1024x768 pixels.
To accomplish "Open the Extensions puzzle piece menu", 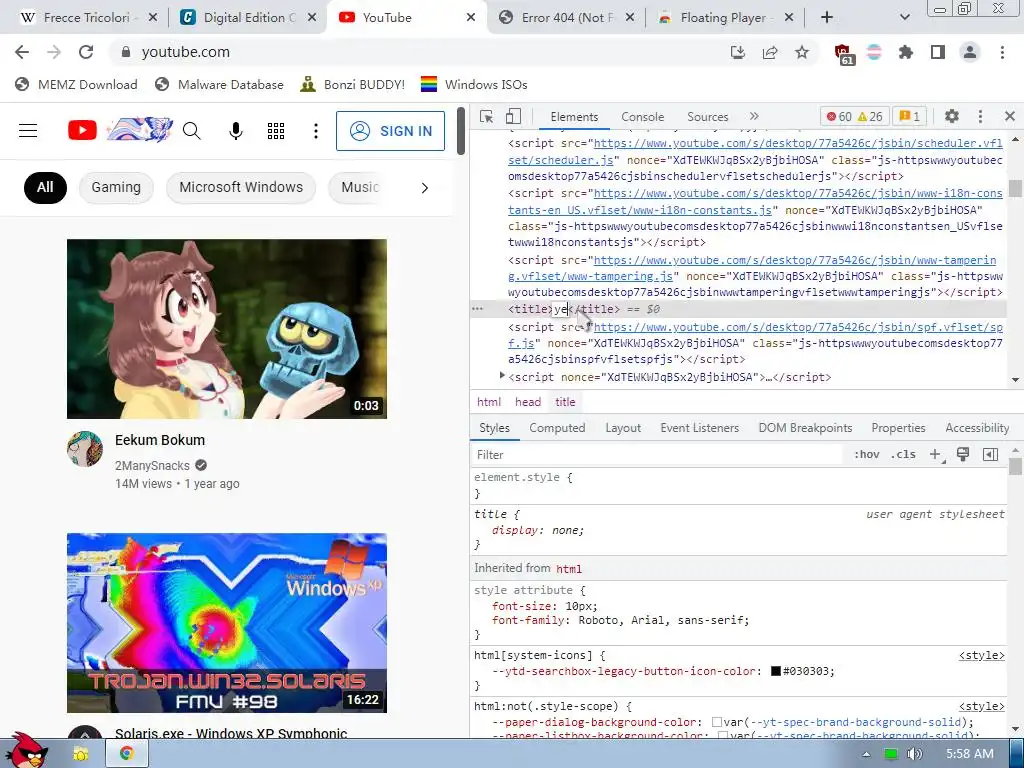I will pyautogui.click(x=905, y=52).
